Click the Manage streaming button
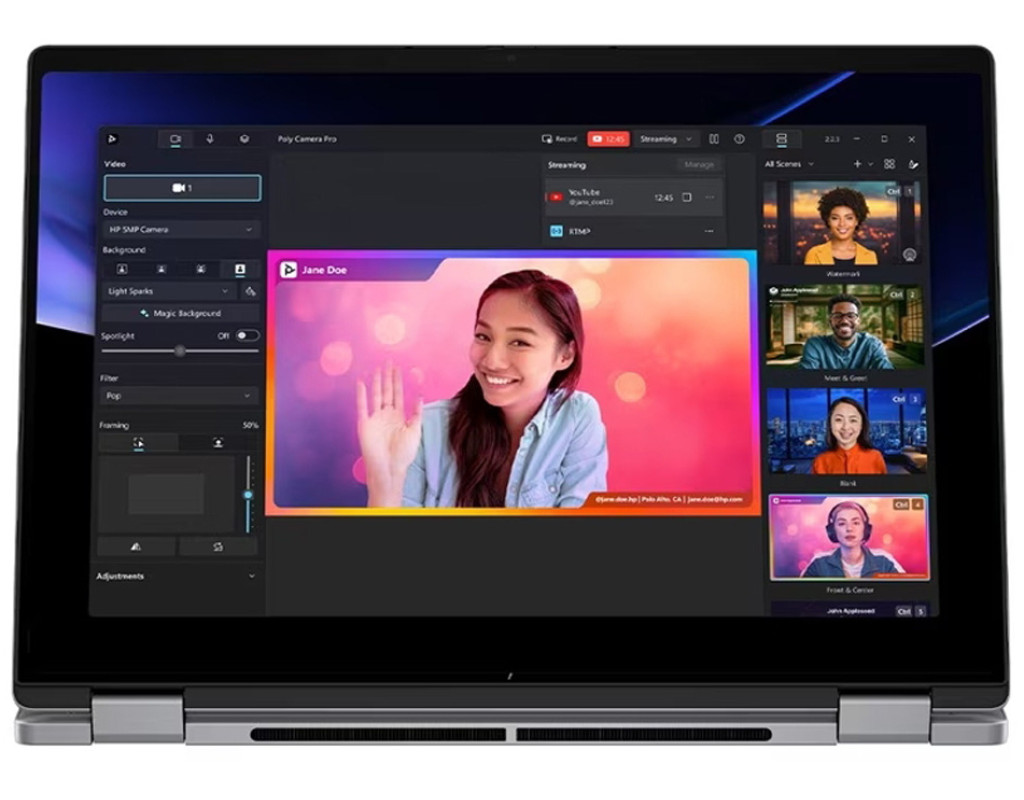 pyautogui.click(x=699, y=164)
